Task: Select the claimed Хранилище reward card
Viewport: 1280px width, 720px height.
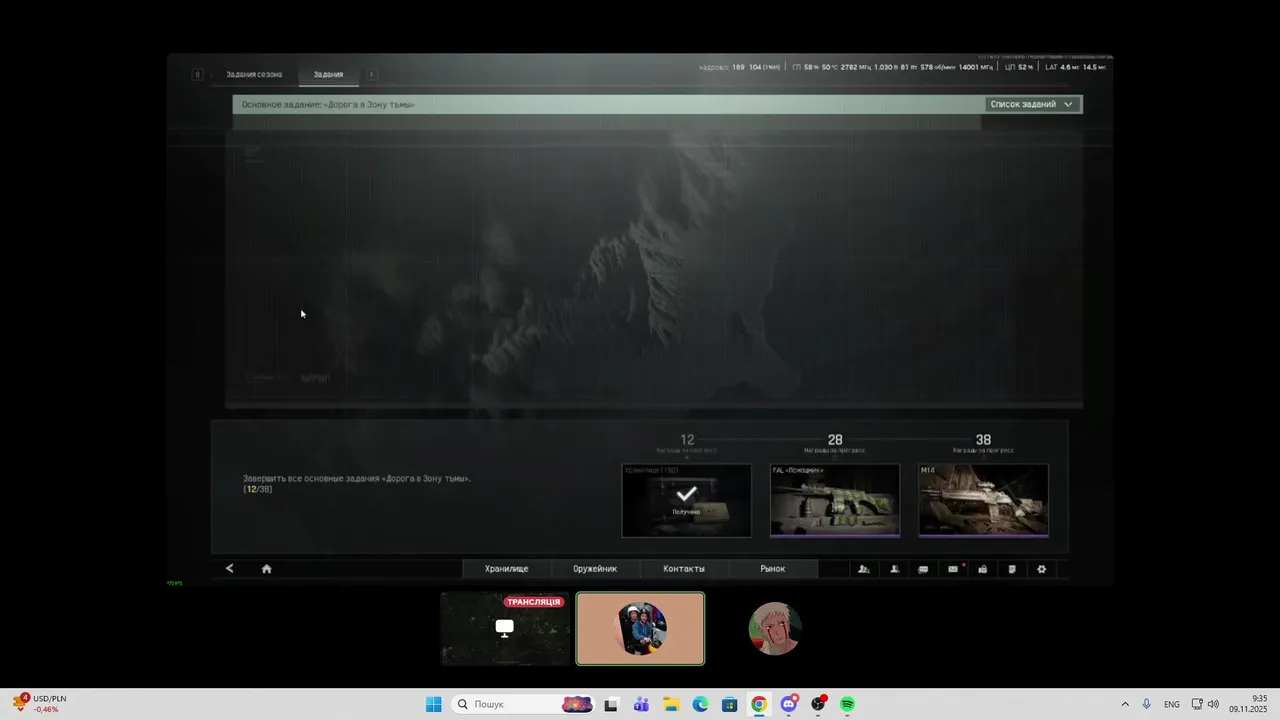Action: point(686,500)
